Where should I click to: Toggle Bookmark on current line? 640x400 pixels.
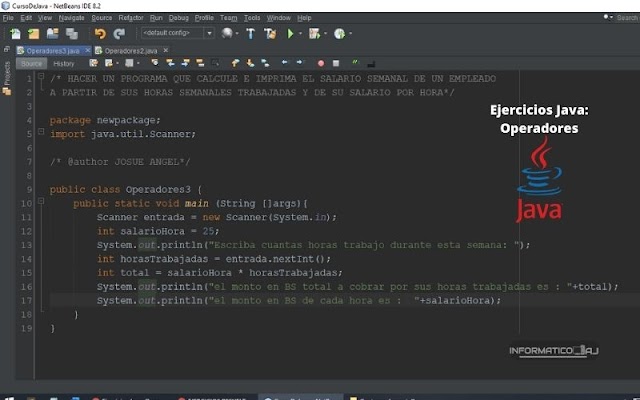pyautogui.click(x=265, y=63)
